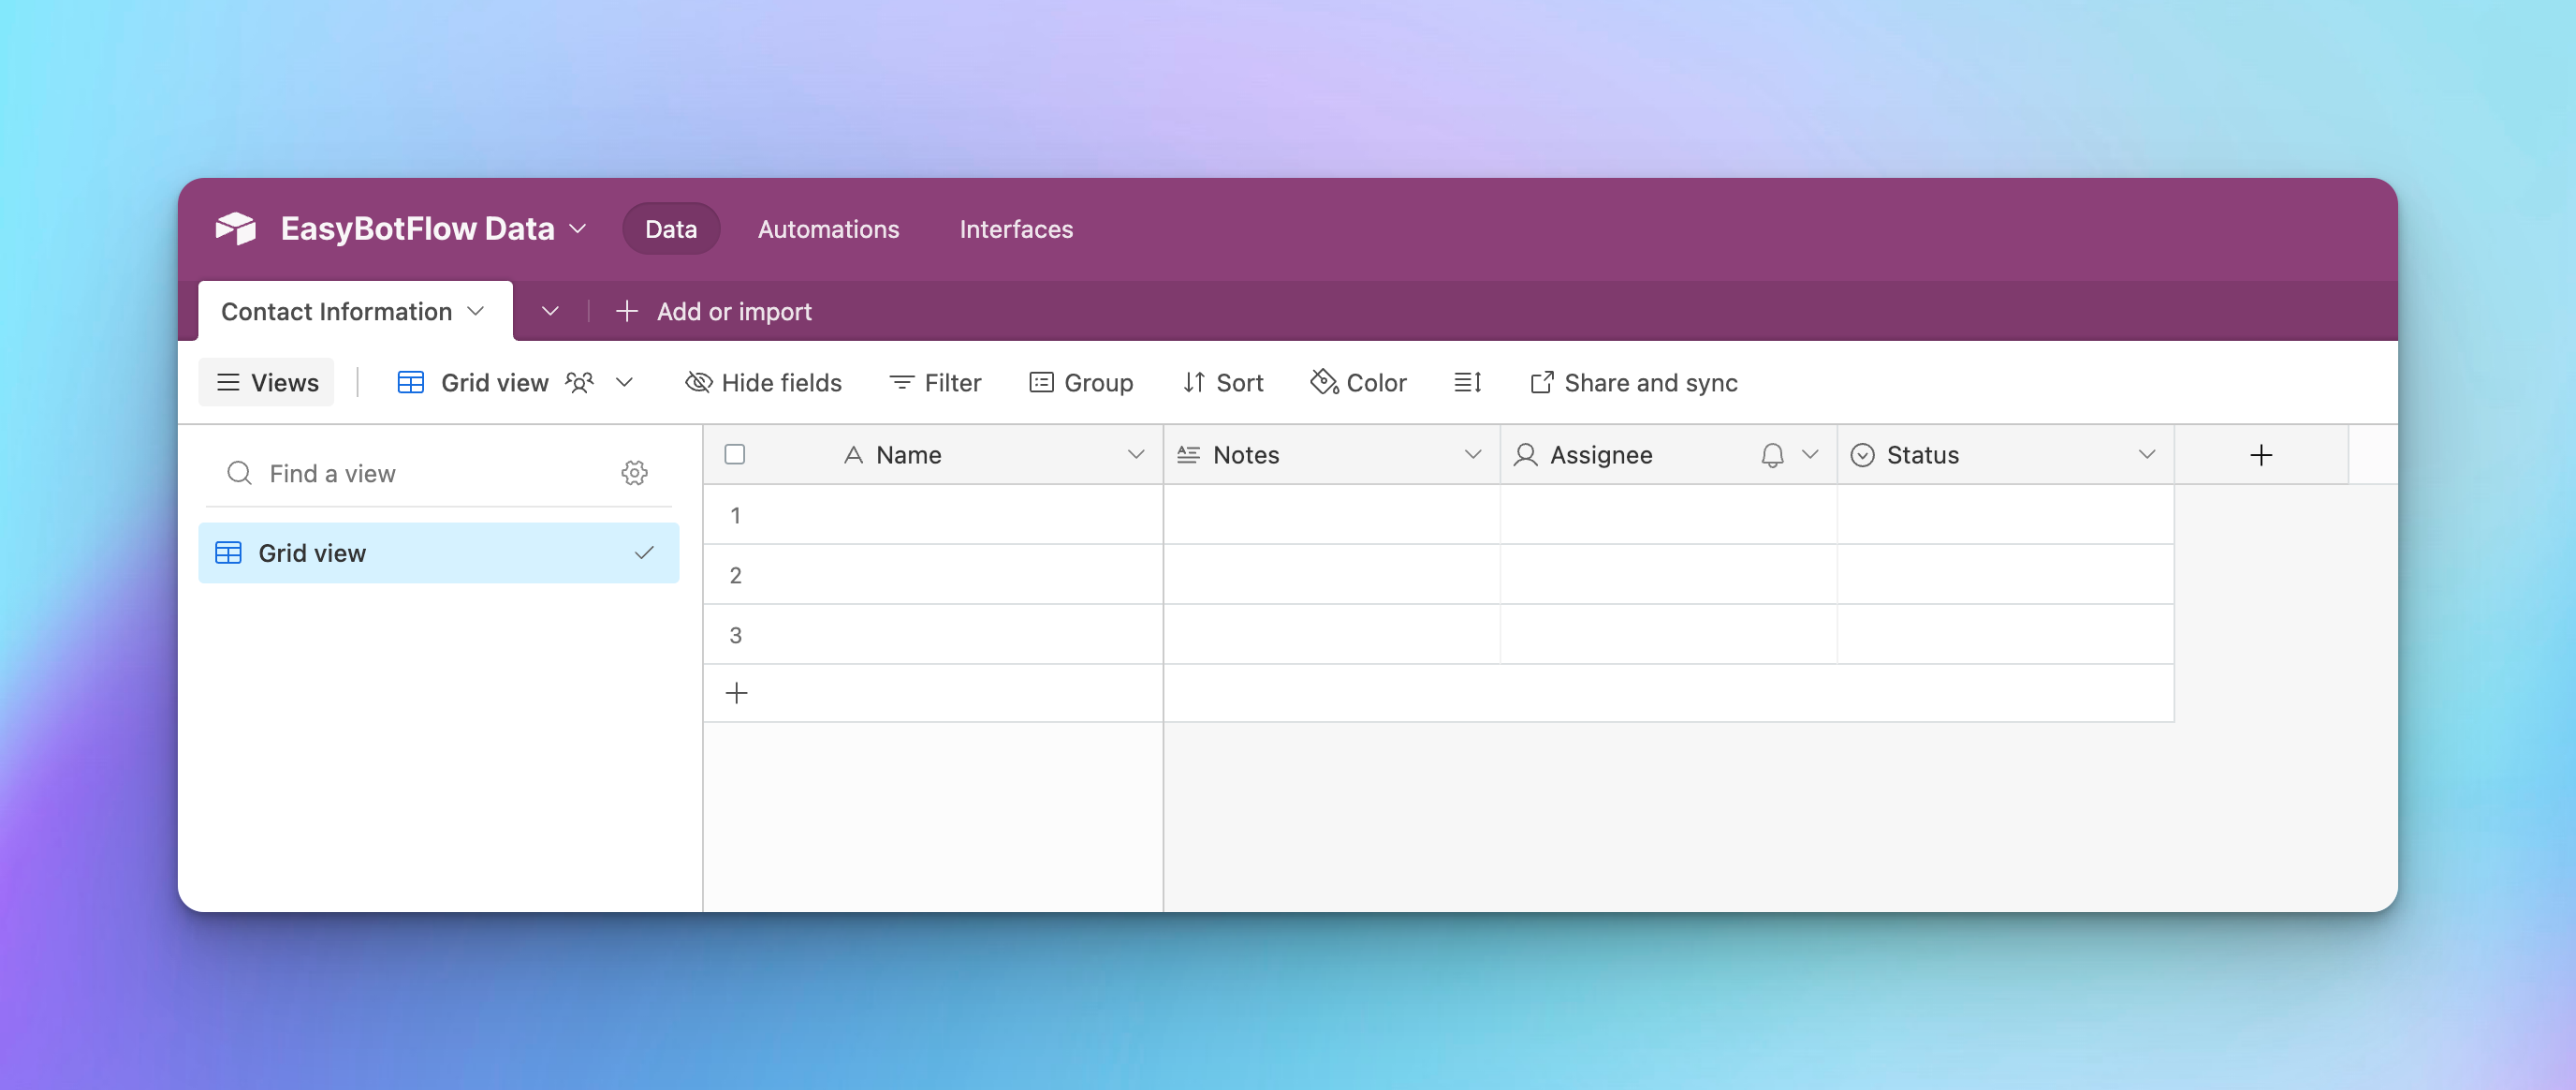Click the views settings gear icon
Viewport: 2576px width, 1090px height.
point(634,474)
